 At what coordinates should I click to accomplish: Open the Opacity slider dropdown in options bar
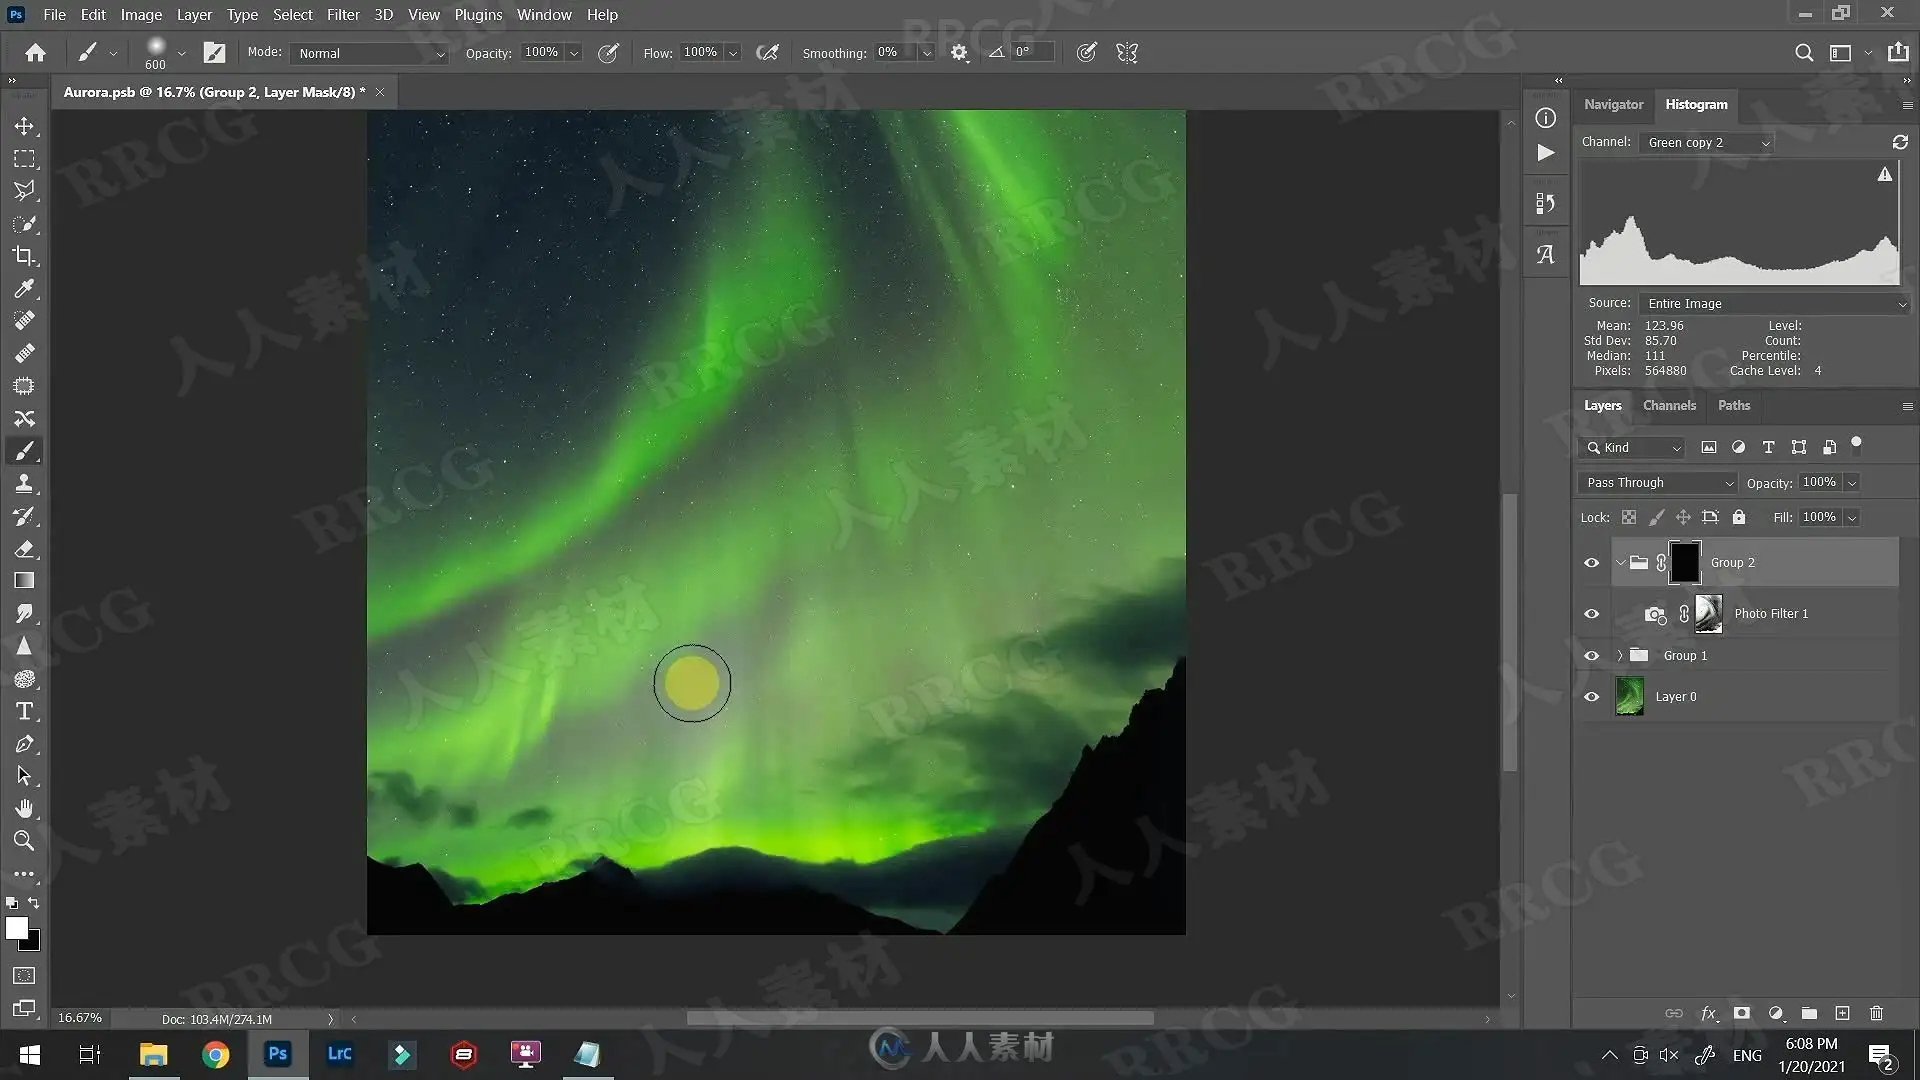click(574, 53)
